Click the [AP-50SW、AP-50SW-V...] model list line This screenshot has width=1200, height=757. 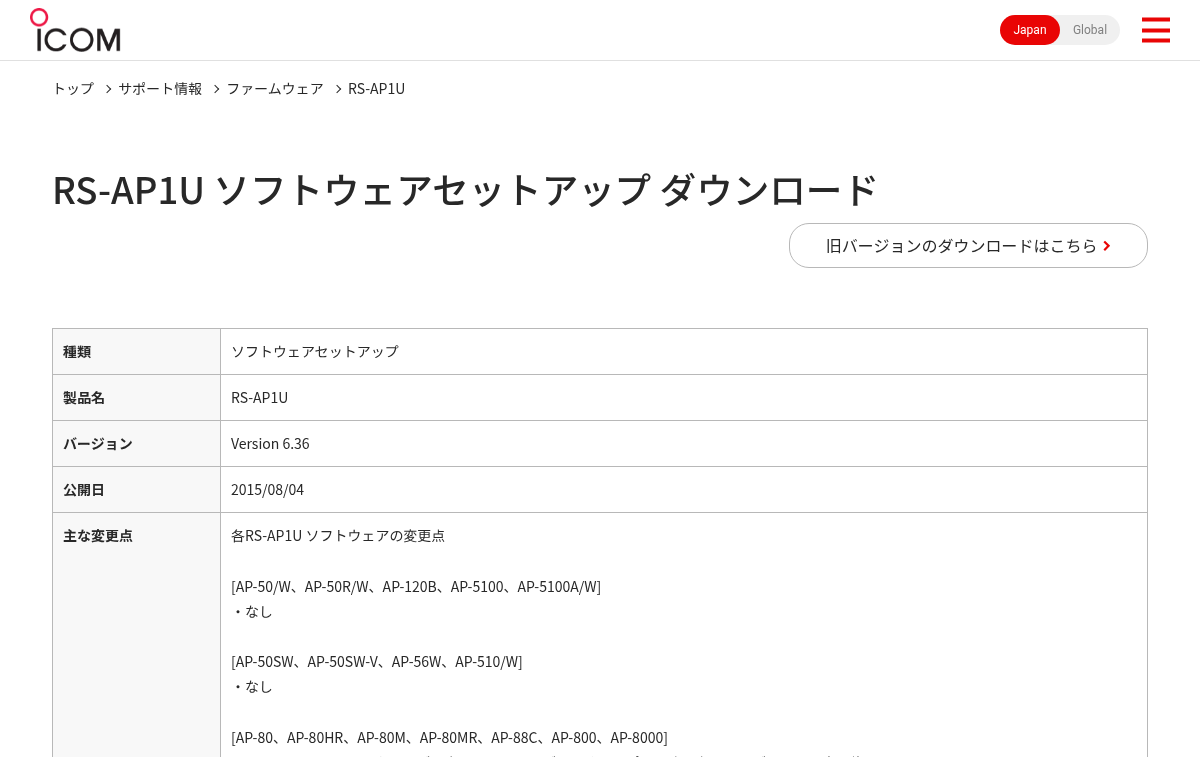pos(377,662)
